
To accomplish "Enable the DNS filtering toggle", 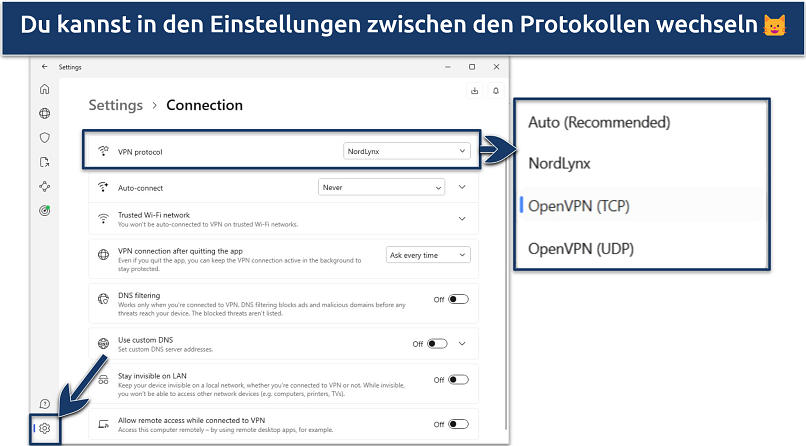I will pyautogui.click(x=459, y=299).
